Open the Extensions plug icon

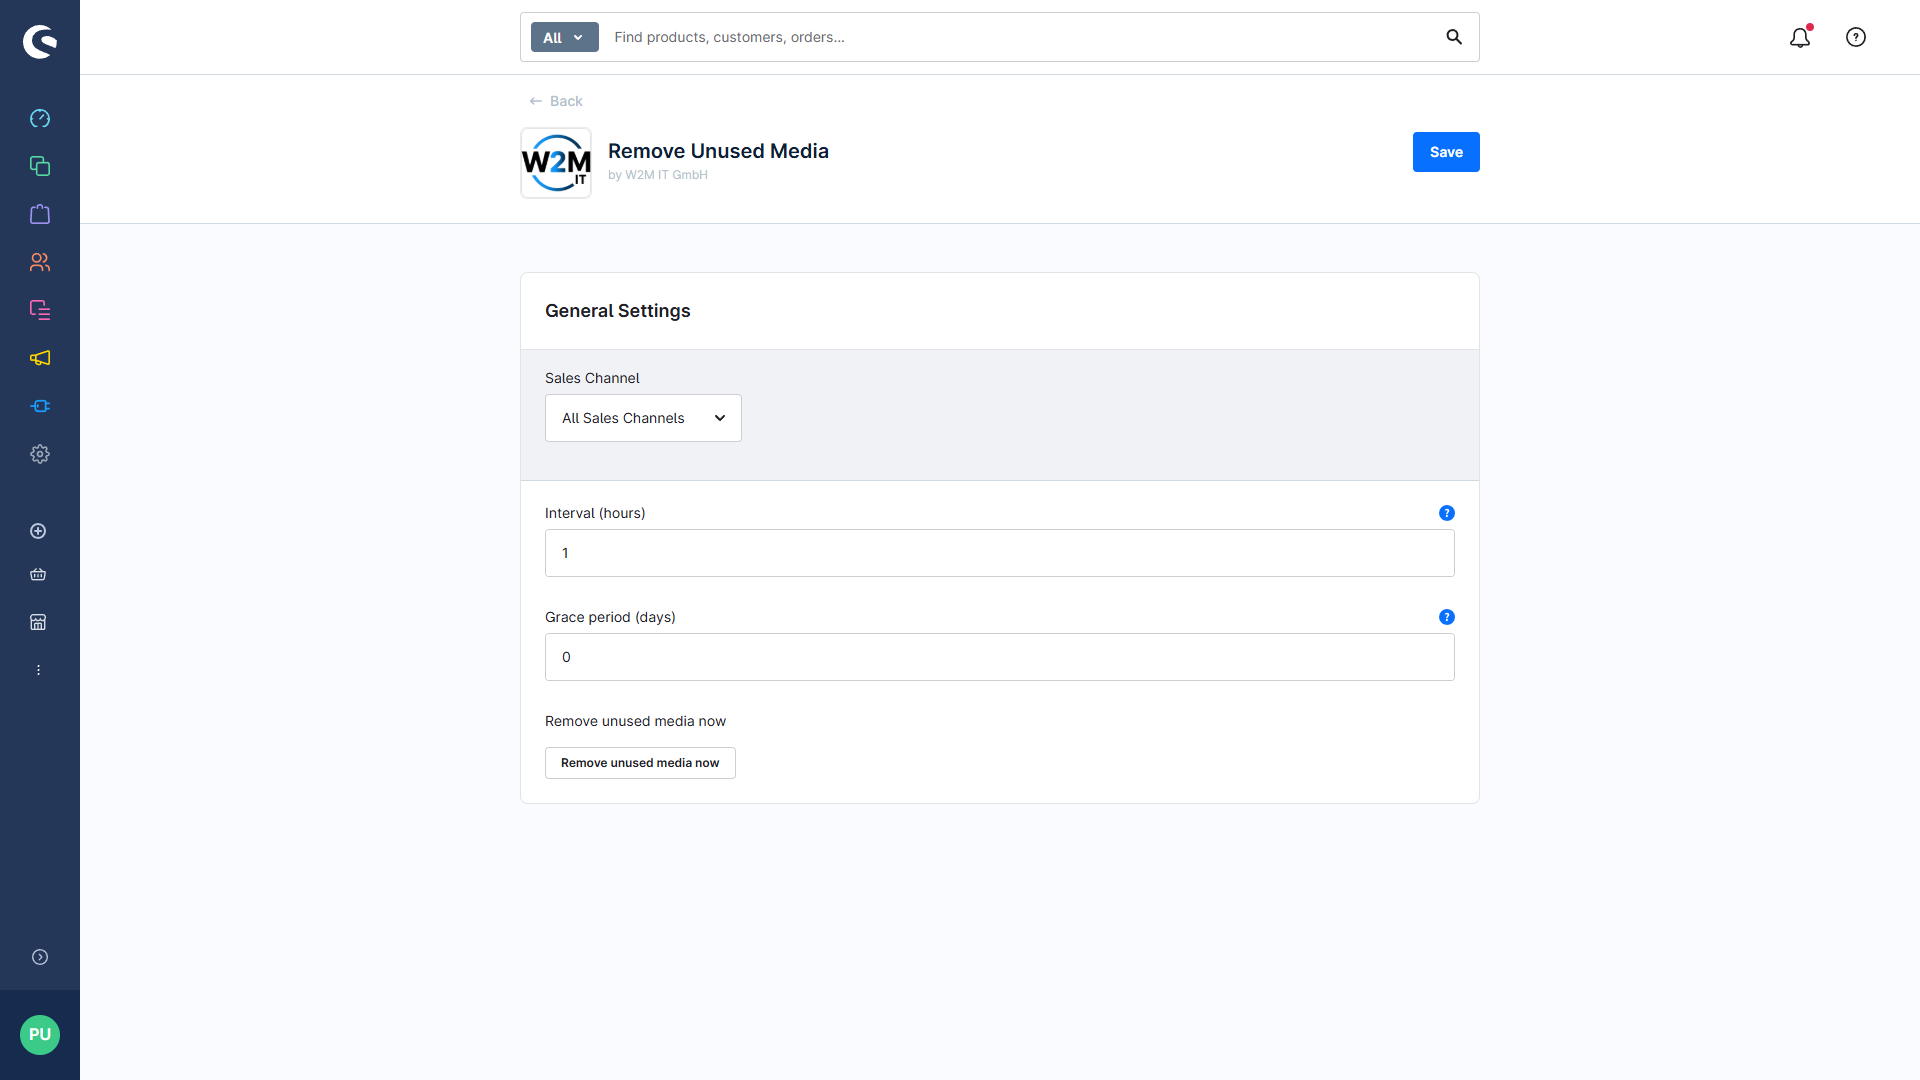(40, 406)
